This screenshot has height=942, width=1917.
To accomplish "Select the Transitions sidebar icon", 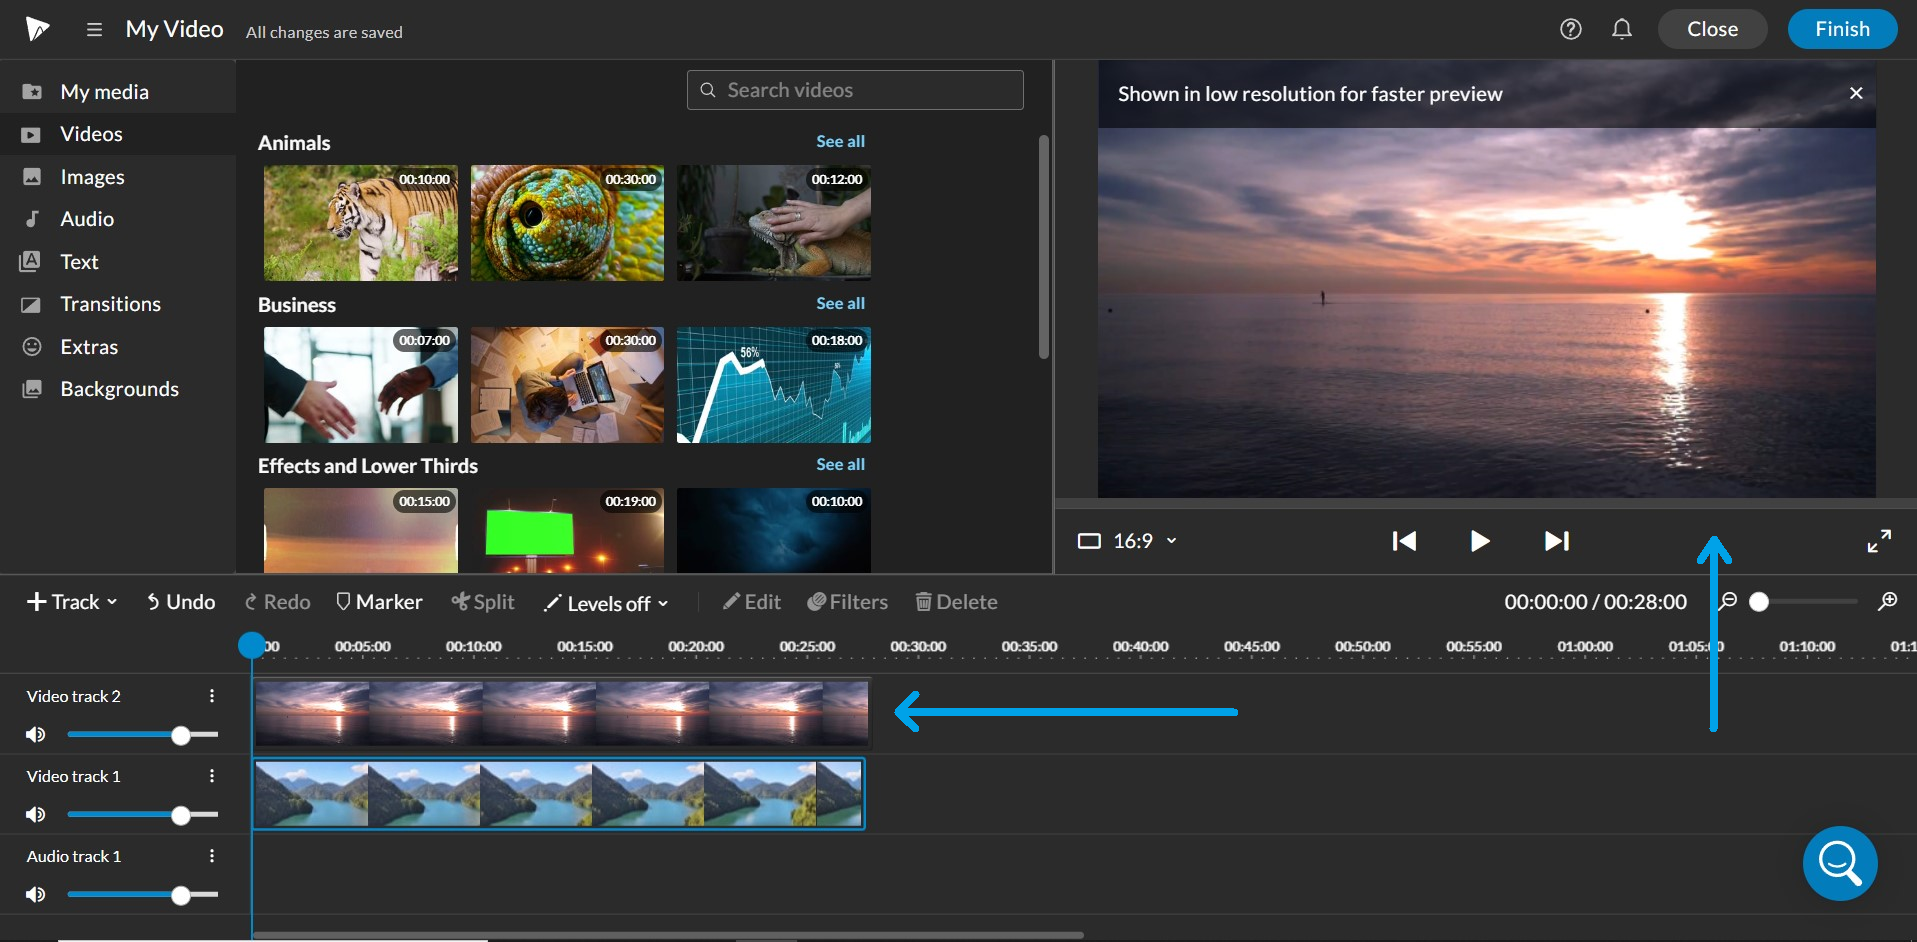I will (x=33, y=303).
